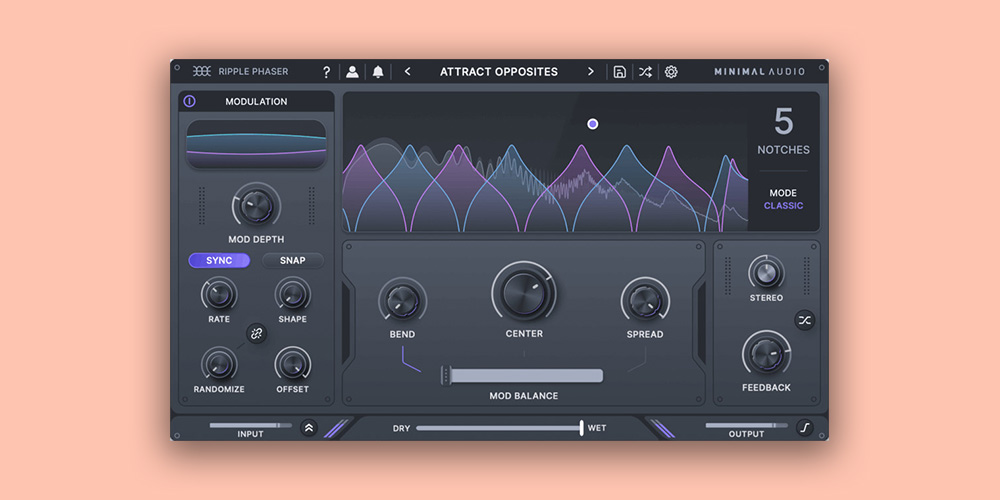Open settings gear icon
1000x500 pixels.
[x=671, y=72]
